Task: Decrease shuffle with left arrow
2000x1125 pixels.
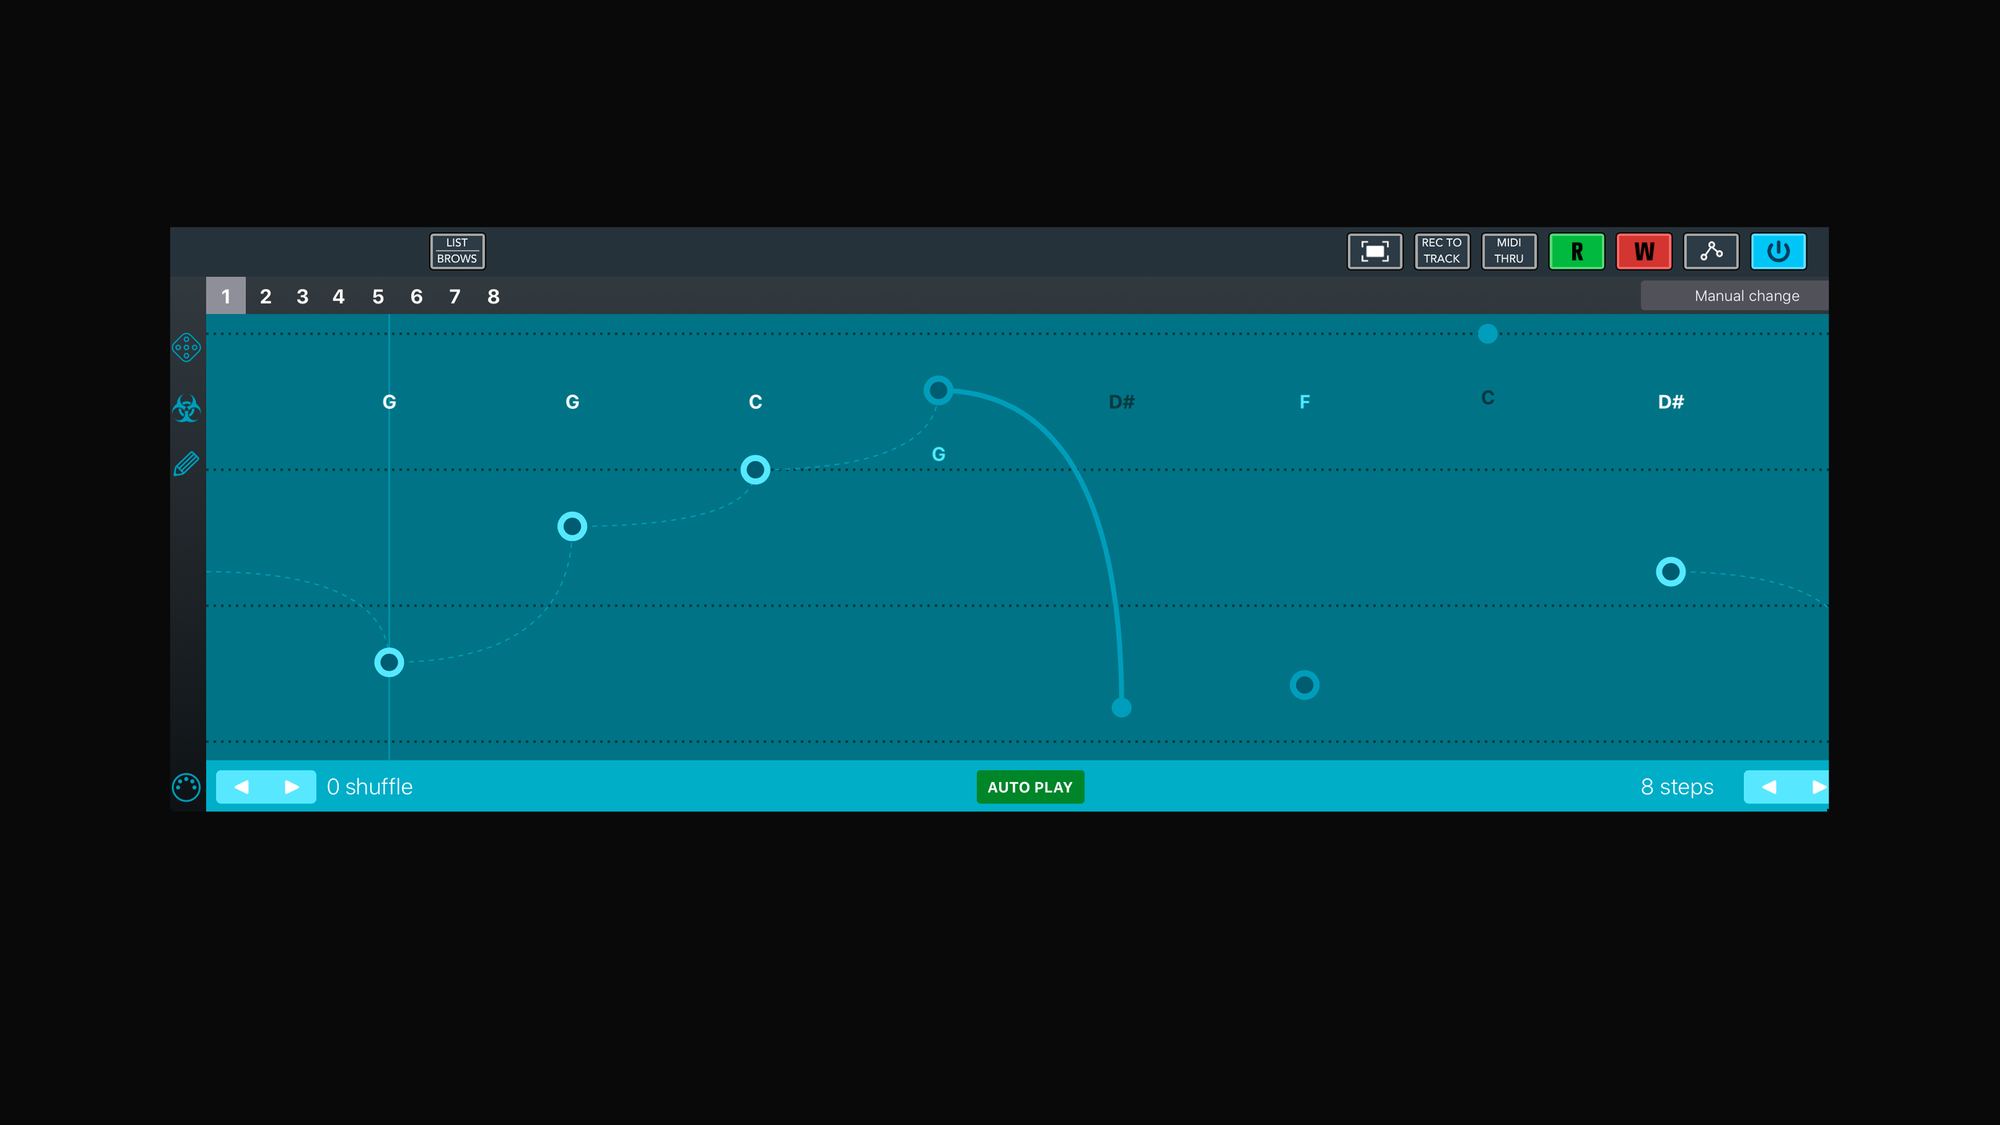Action: pos(241,787)
